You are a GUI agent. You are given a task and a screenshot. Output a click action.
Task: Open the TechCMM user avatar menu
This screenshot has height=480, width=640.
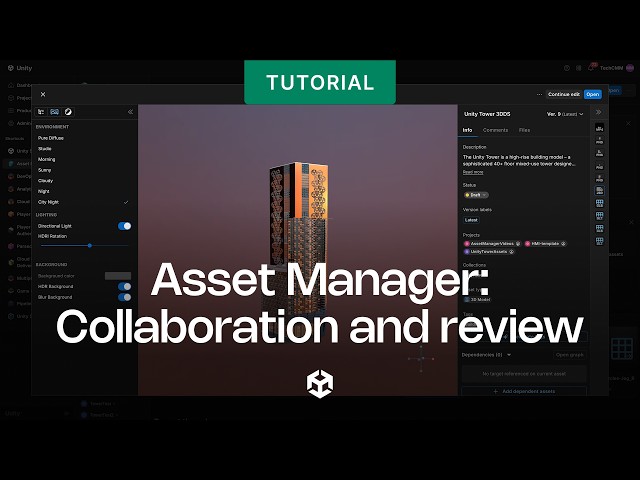coord(630,68)
